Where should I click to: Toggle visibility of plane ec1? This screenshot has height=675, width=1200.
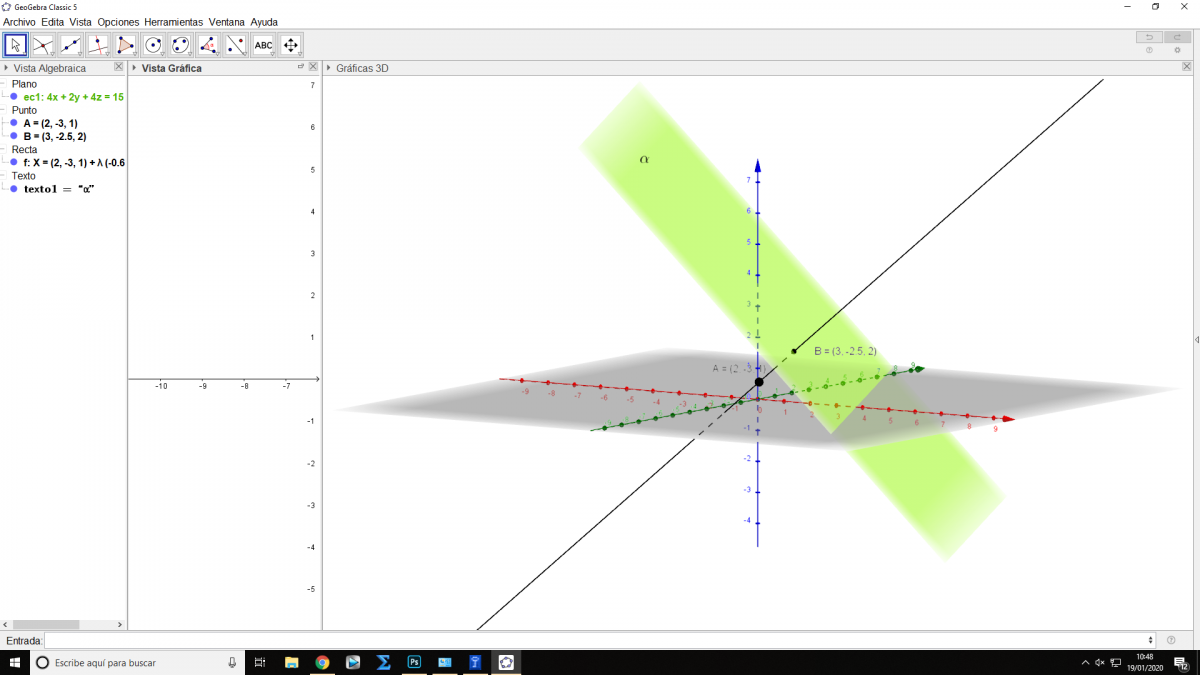point(14,97)
